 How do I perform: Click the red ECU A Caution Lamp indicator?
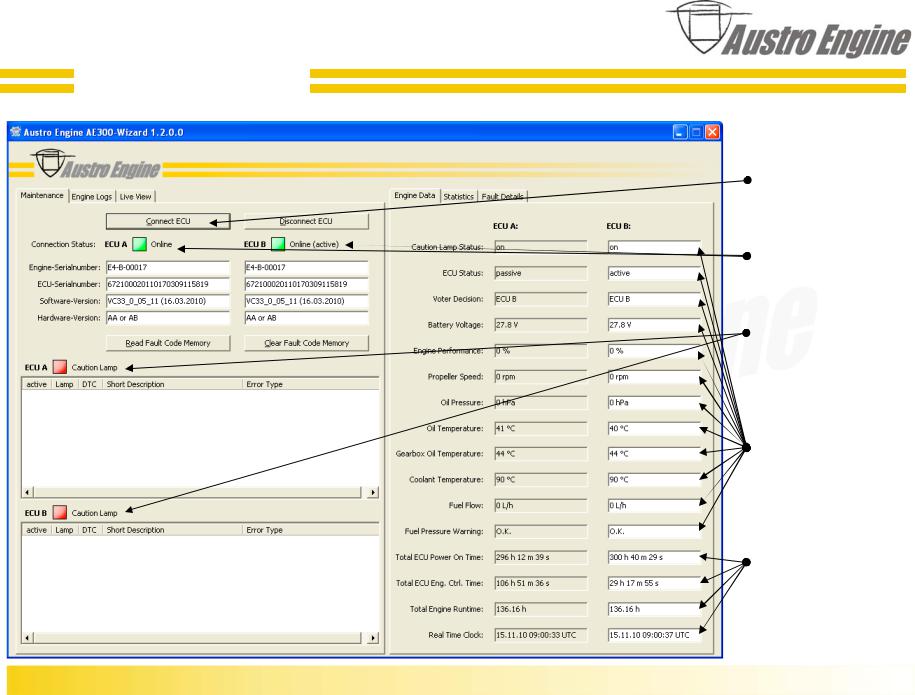[60, 367]
